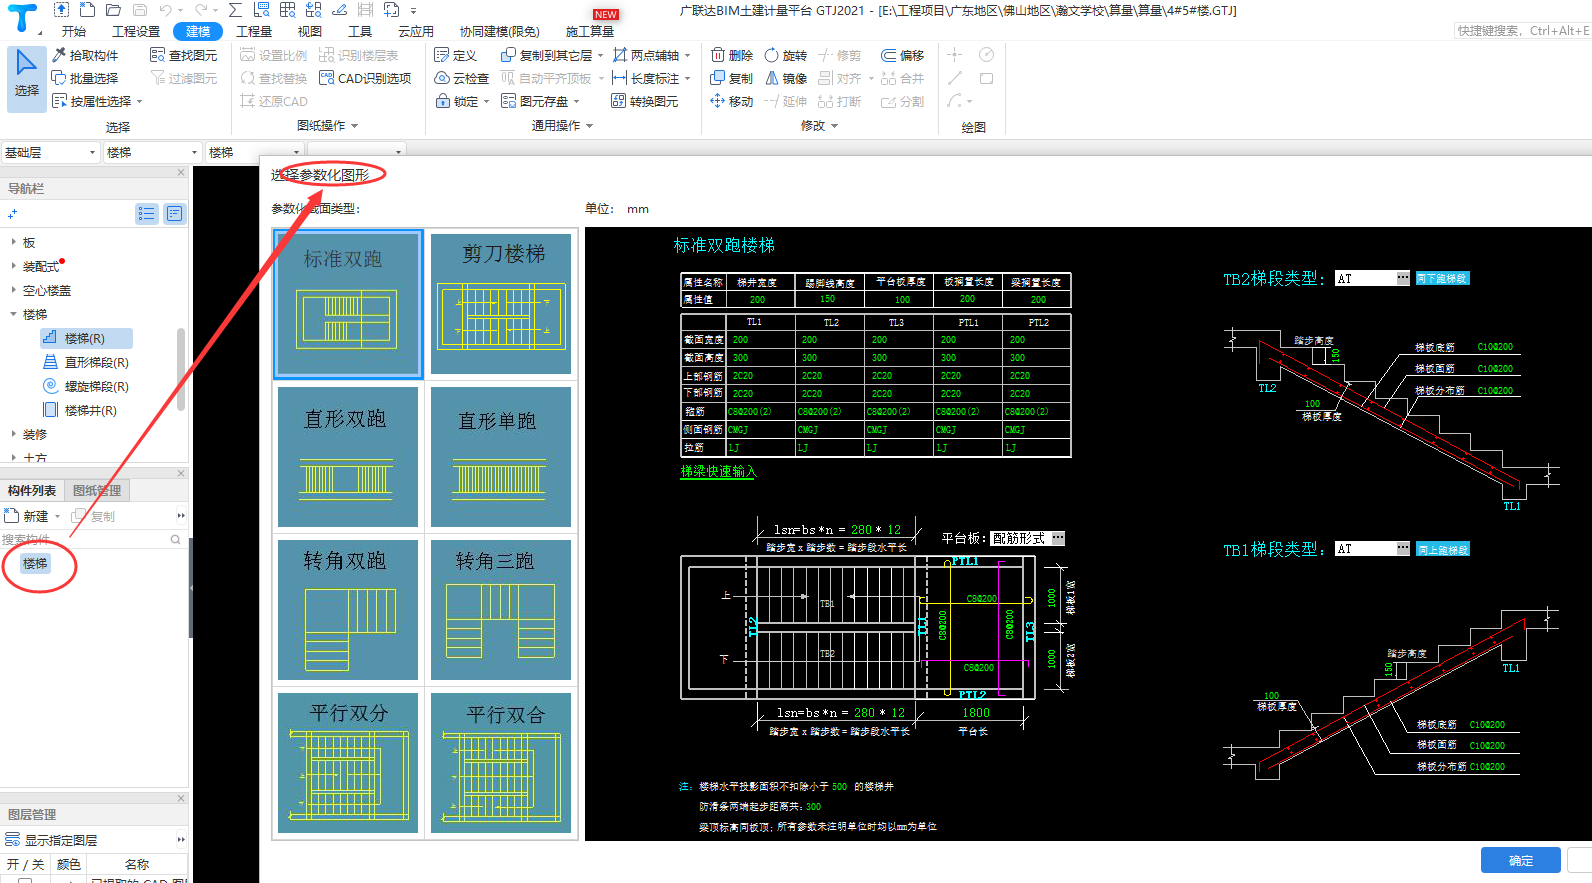This screenshot has width=1592, height=883.
Task: Select 直形双跑 parametric thumbnail
Action: [x=348, y=457]
